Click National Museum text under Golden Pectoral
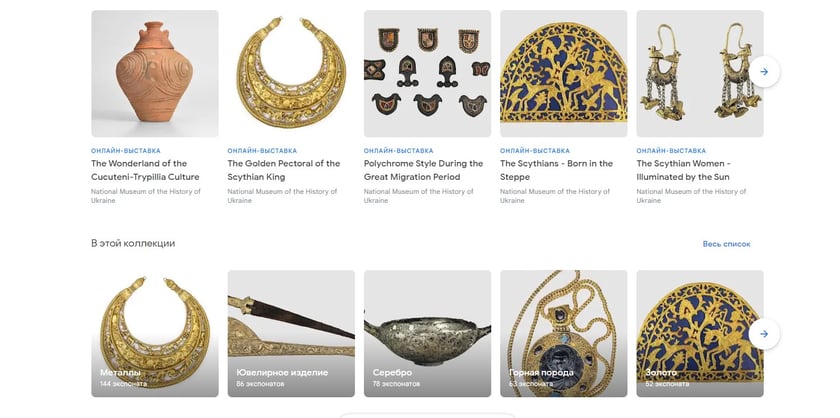 282,196
